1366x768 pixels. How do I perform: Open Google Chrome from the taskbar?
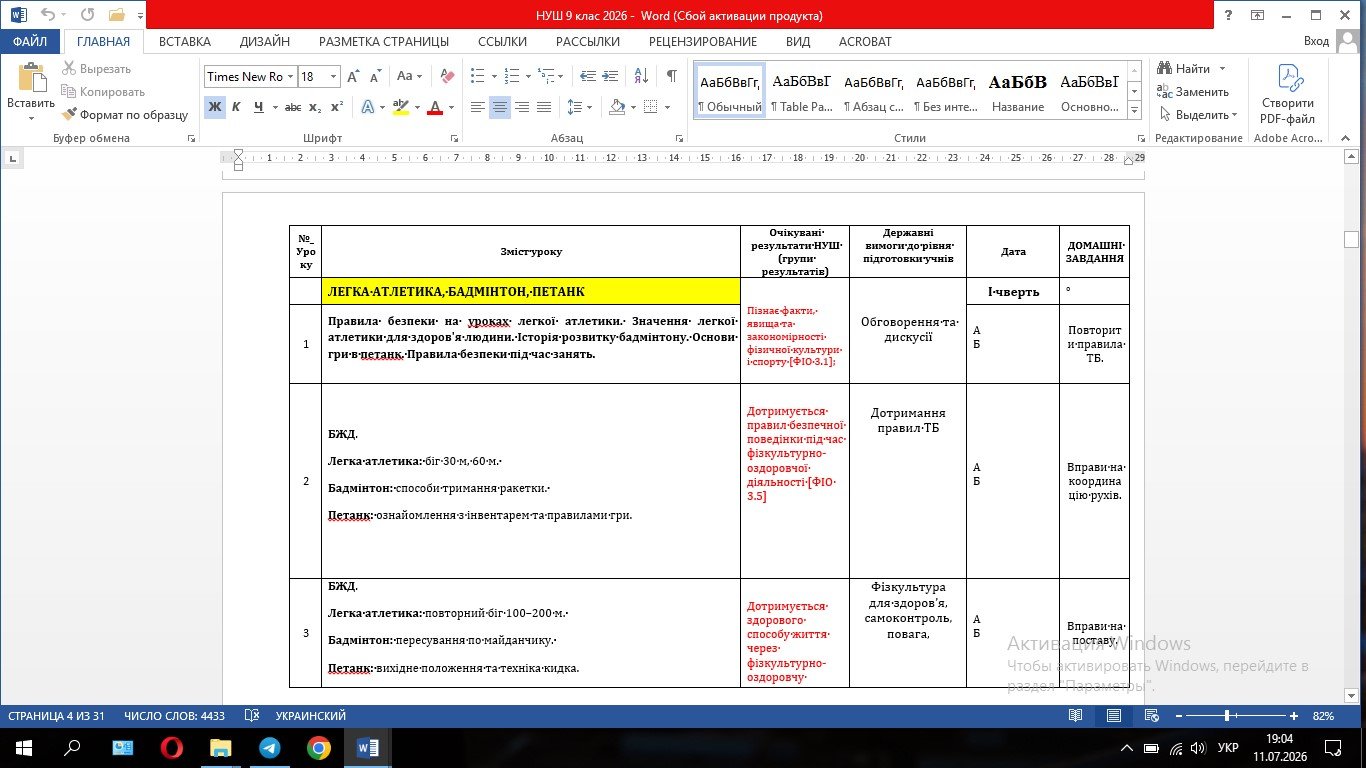pyautogui.click(x=319, y=748)
